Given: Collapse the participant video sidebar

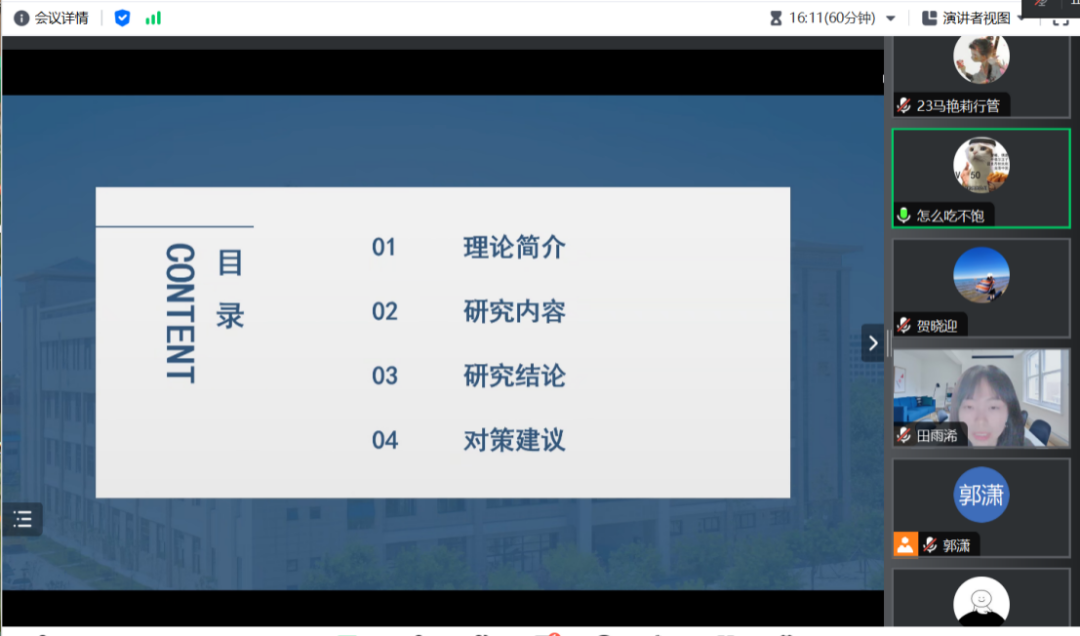Looking at the screenshot, I should pos(873,343).
